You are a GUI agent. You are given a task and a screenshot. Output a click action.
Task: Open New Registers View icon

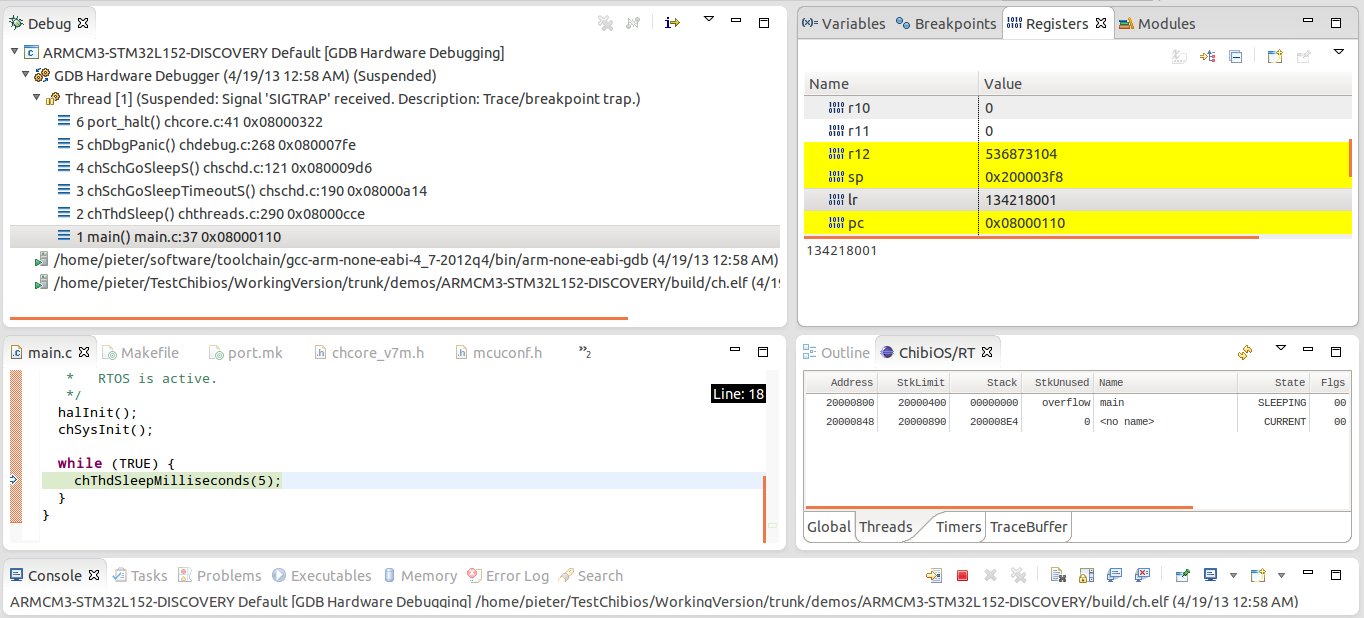point(1274,57)
